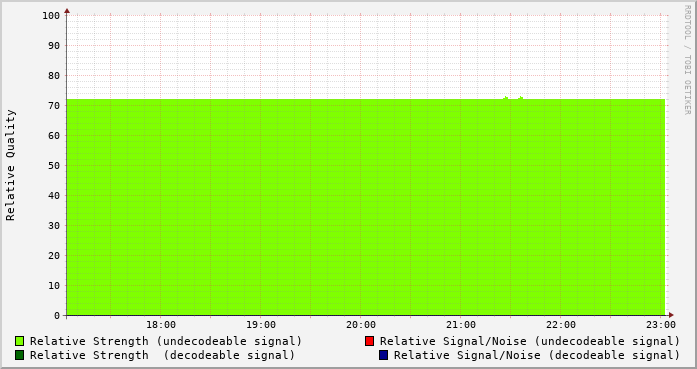Click the dark green decodeable strength legend swatch

tap(20, 355)
